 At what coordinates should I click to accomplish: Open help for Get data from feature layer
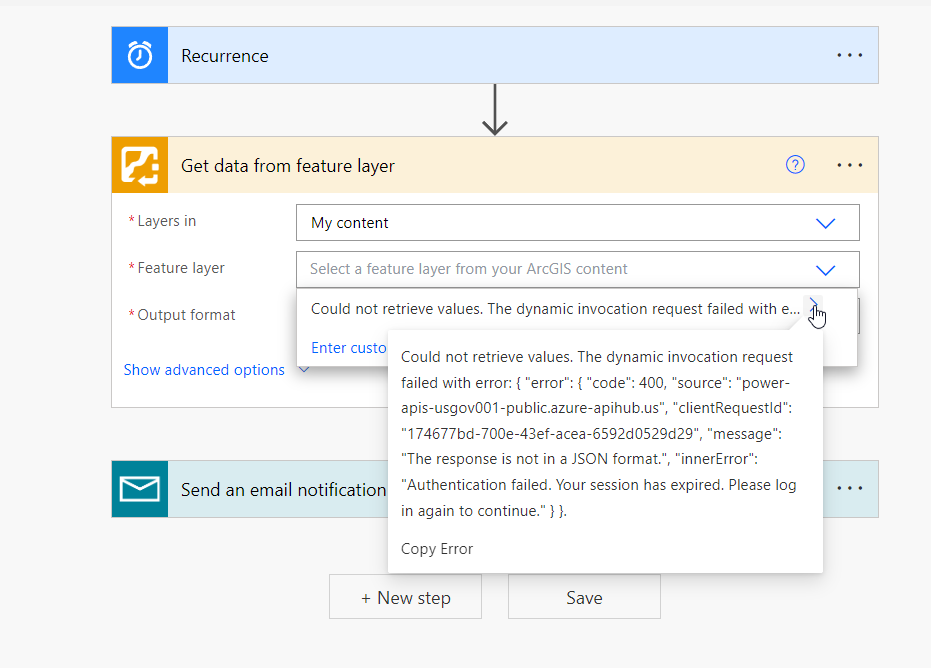coord(795,166)
